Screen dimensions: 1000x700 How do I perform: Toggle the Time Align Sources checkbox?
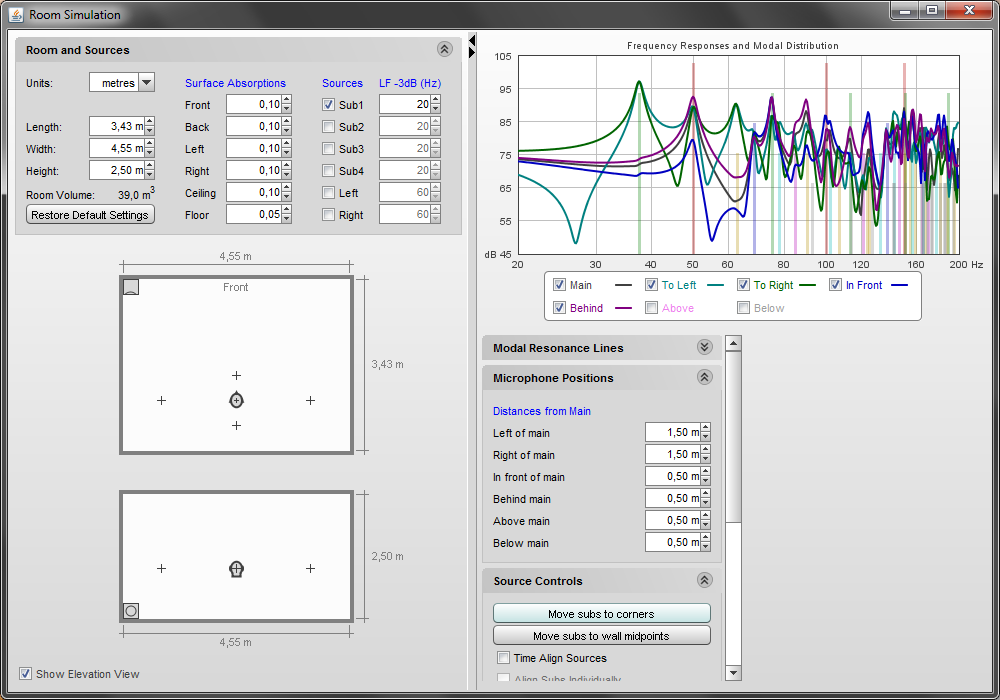(504, 657)
